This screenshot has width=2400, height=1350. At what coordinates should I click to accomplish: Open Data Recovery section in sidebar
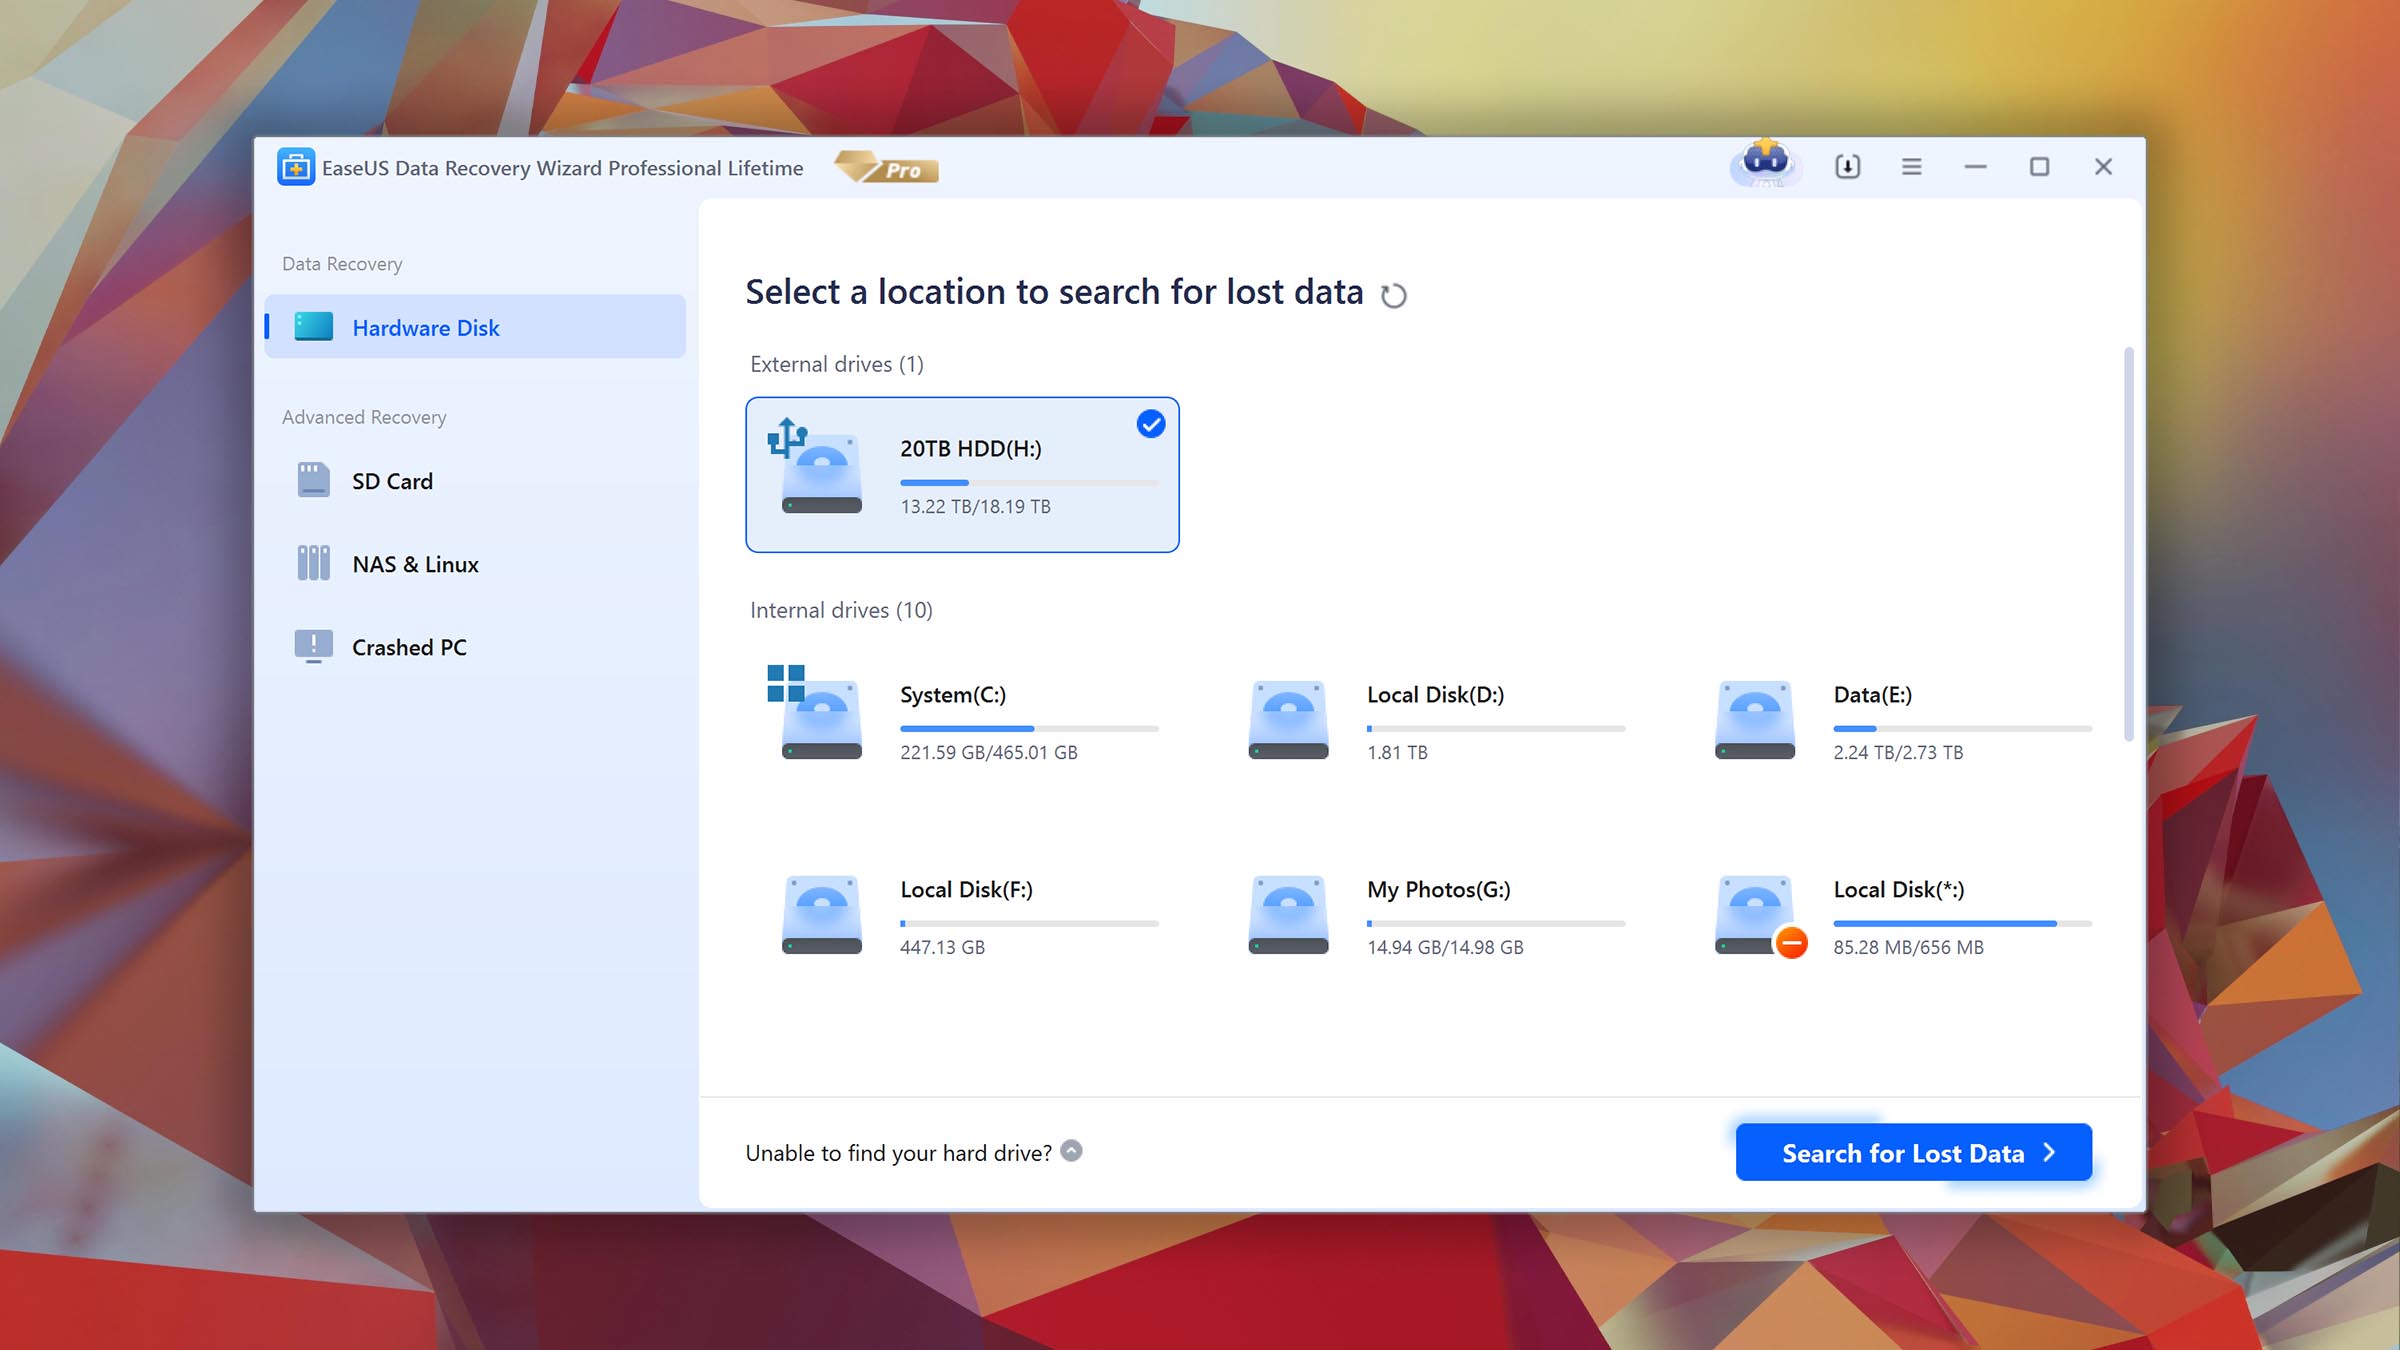[x=341, y=262]
